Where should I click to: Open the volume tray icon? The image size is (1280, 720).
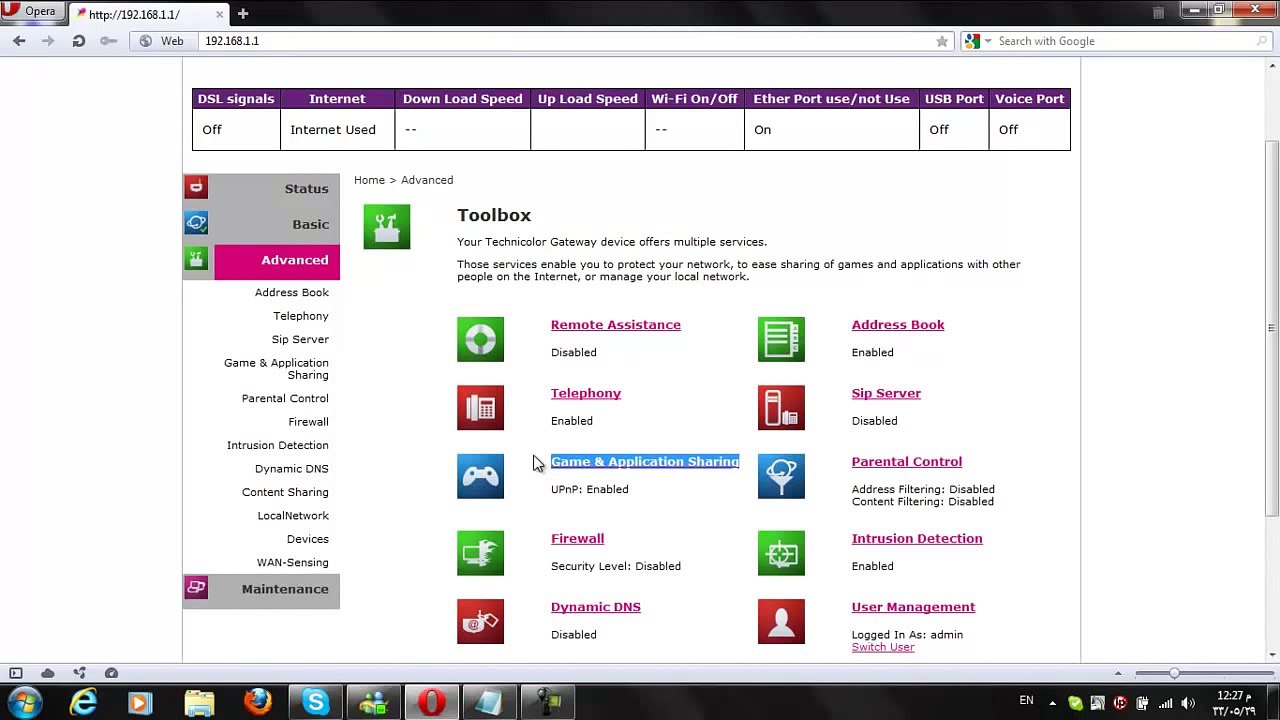[x=1189, y=702]
